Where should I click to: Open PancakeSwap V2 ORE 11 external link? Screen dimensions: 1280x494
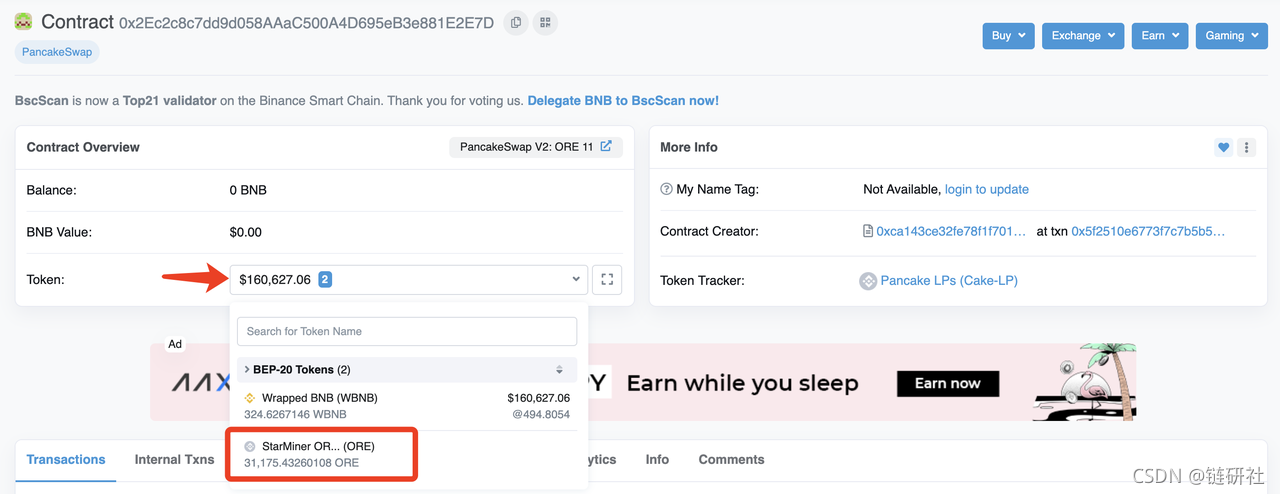point(606,147)
